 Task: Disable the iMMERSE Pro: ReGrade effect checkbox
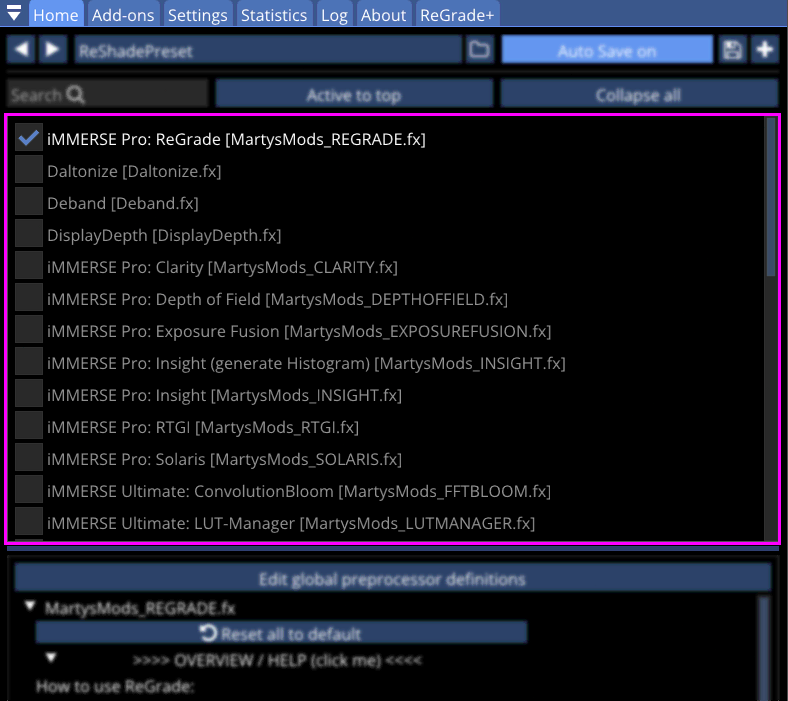[x=29, y=137]
